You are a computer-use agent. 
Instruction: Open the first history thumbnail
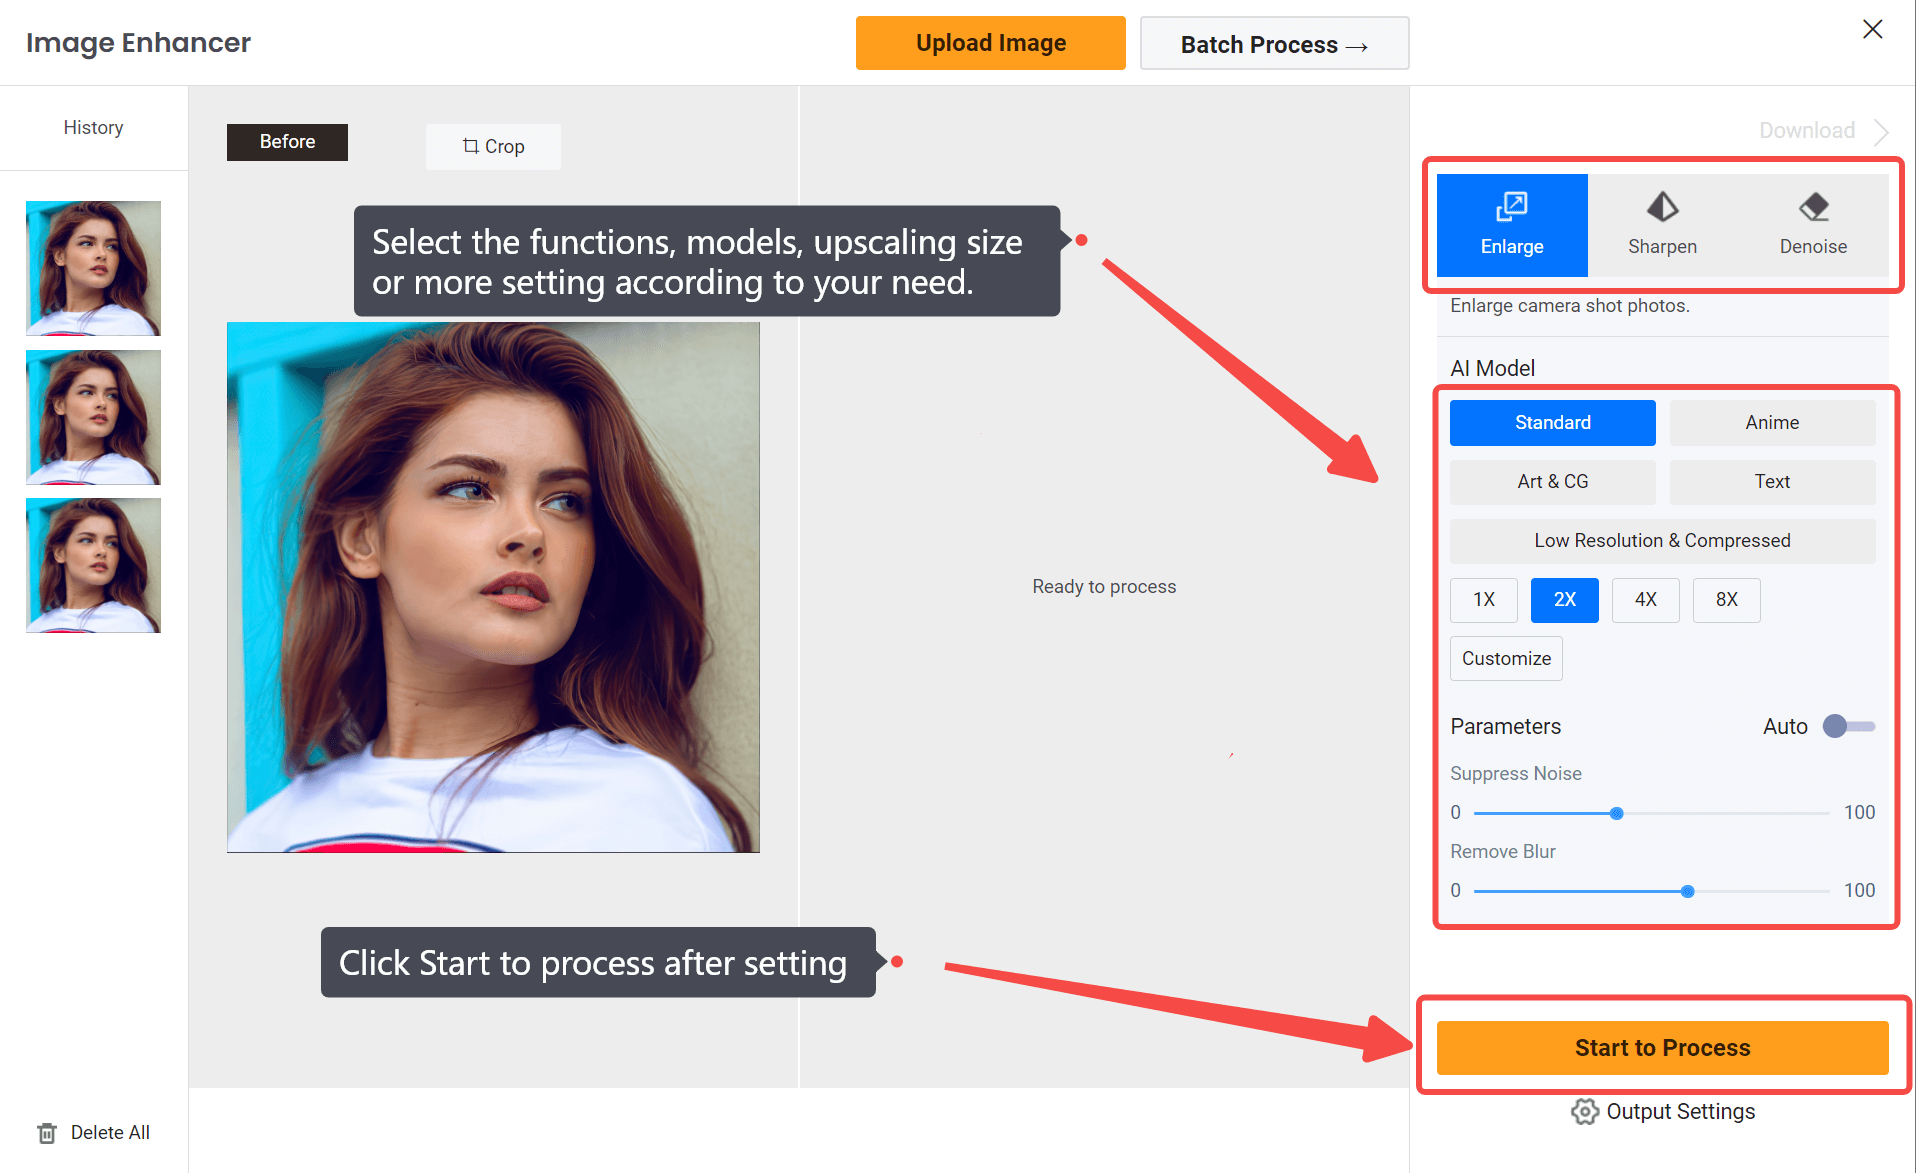click(93, 267)
